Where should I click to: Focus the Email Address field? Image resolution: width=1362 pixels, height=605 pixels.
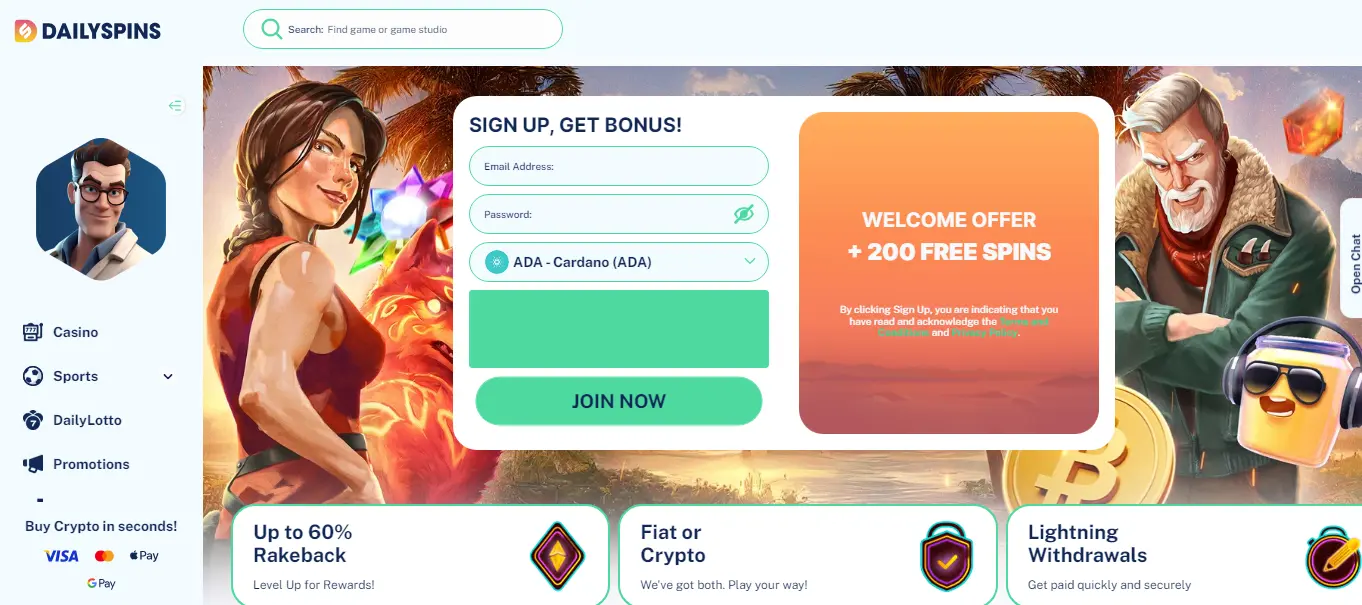619,166
